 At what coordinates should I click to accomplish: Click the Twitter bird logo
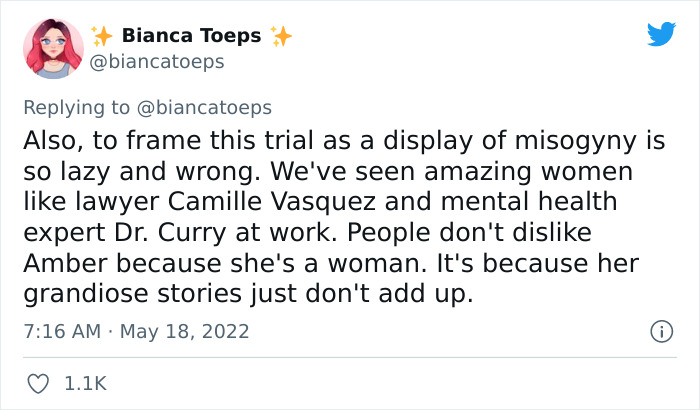pos(661,35)
